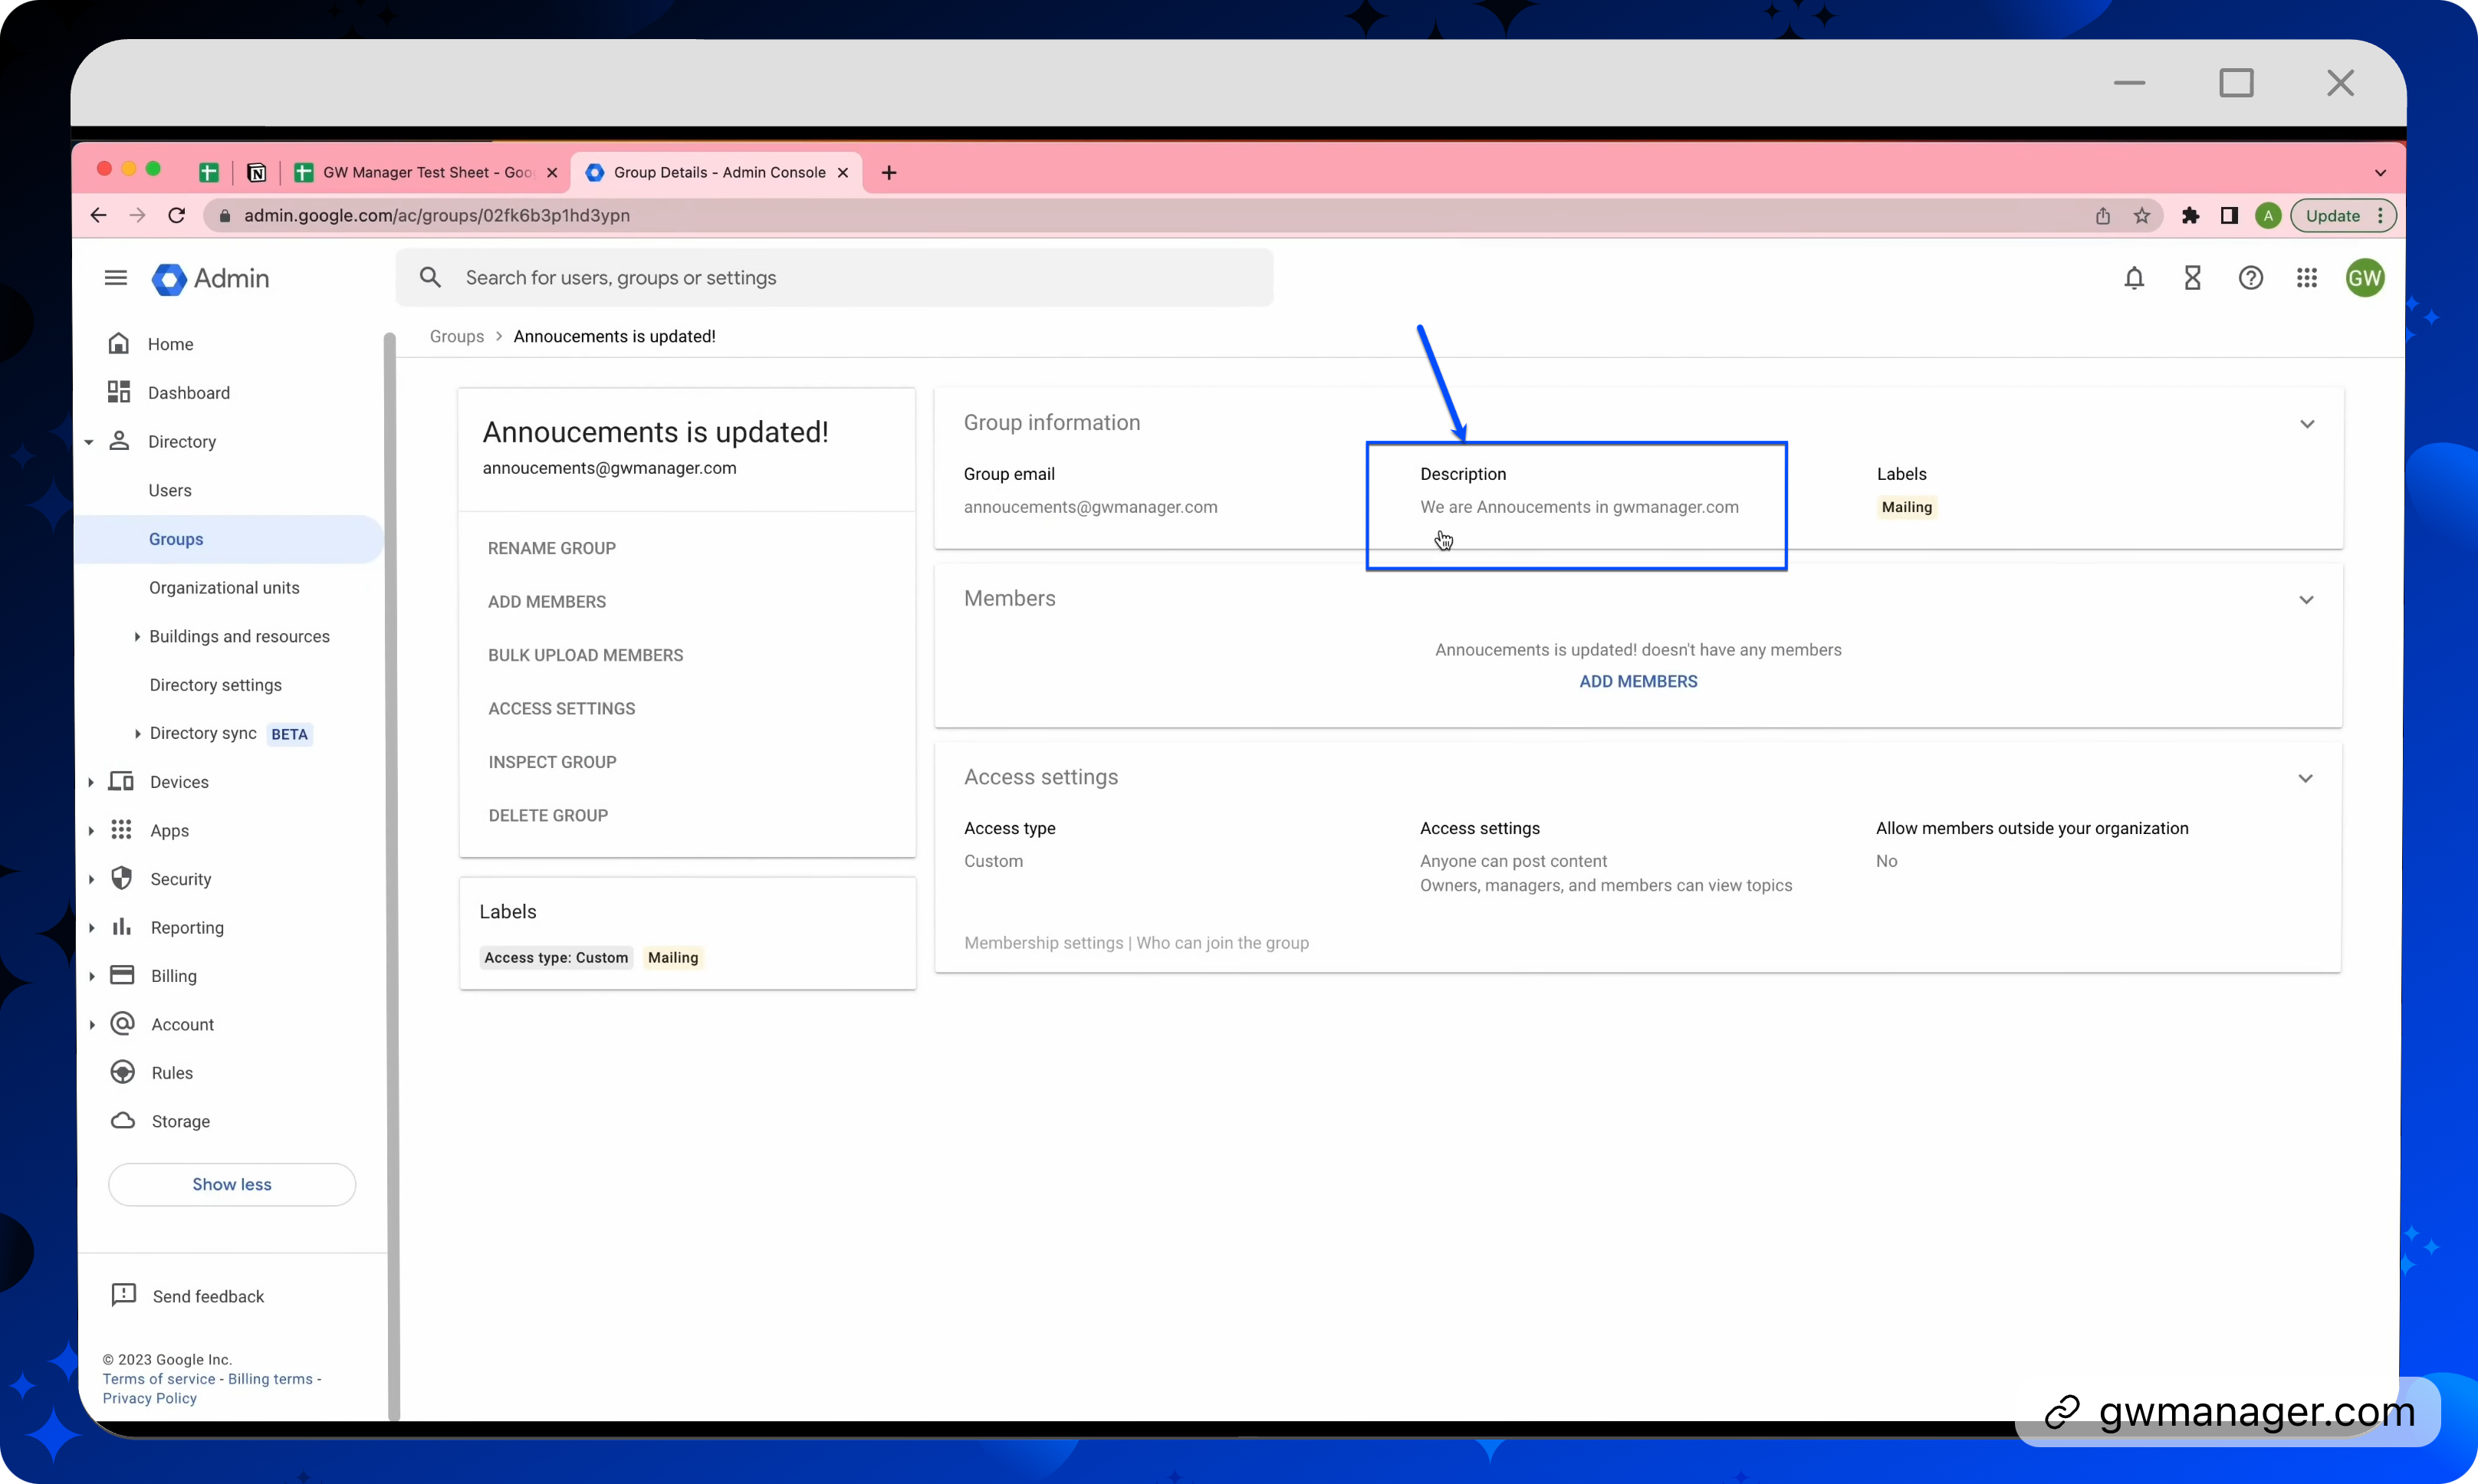2478x1484 pixels.
Task: Open the notifications bell
Action: pos(2134,278)
